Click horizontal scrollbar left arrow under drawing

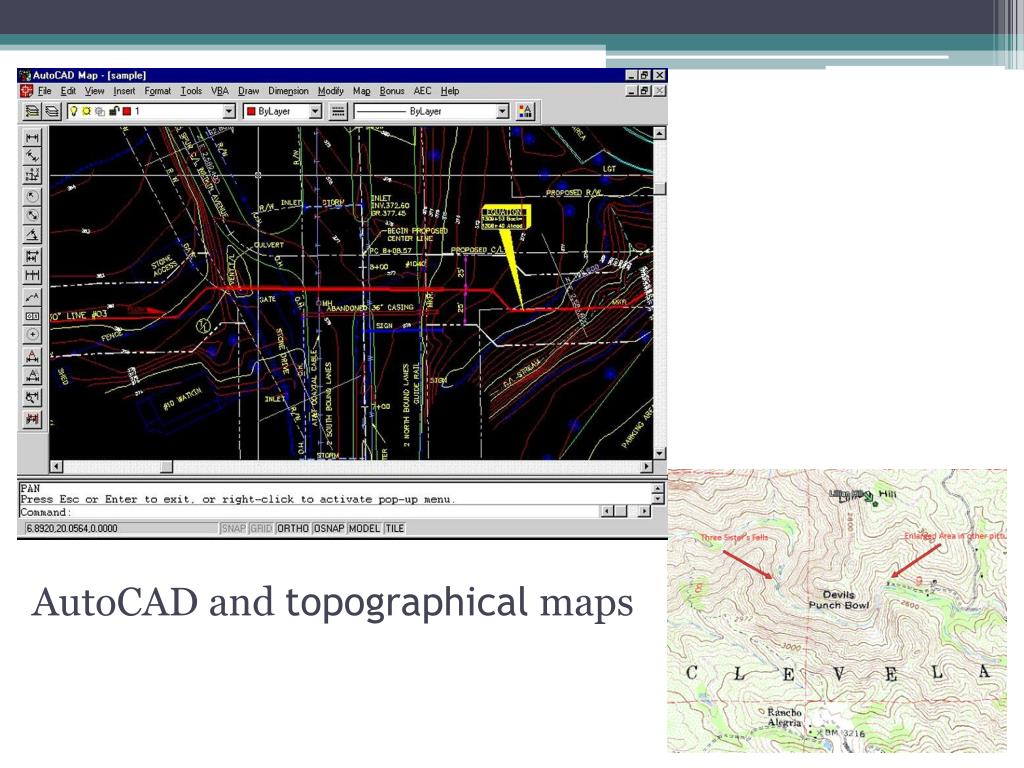[x=56, y=466]
